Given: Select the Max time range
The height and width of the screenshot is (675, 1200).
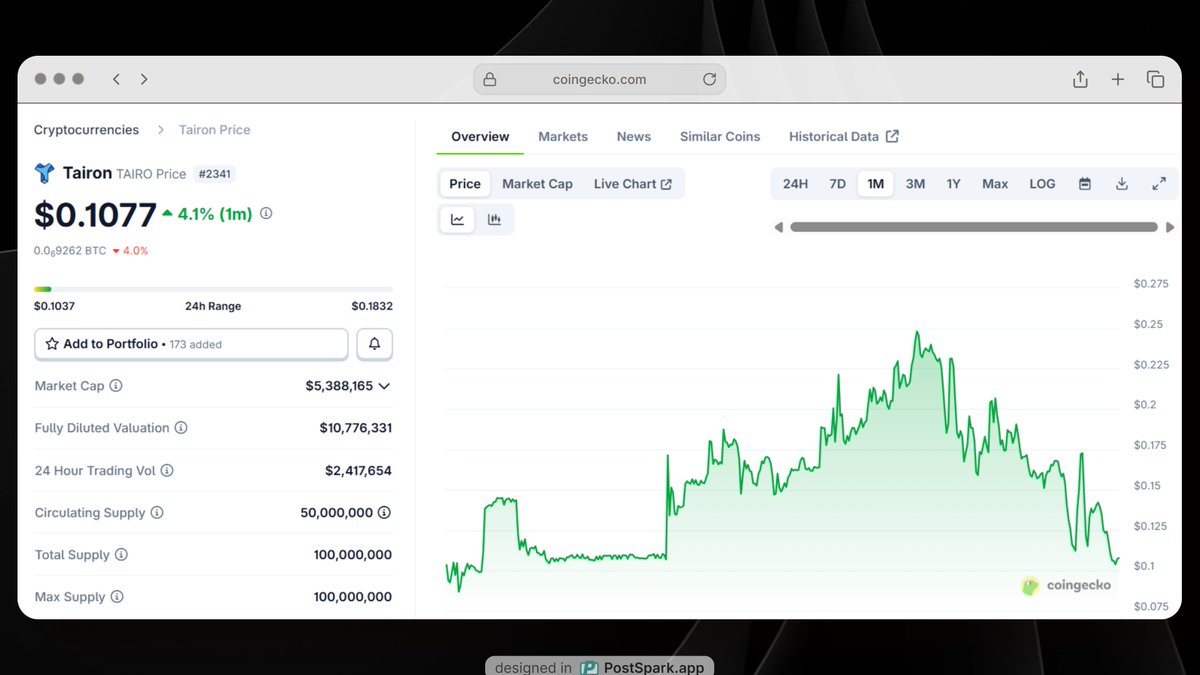Looking at the screenshot, I should (995, 184).
